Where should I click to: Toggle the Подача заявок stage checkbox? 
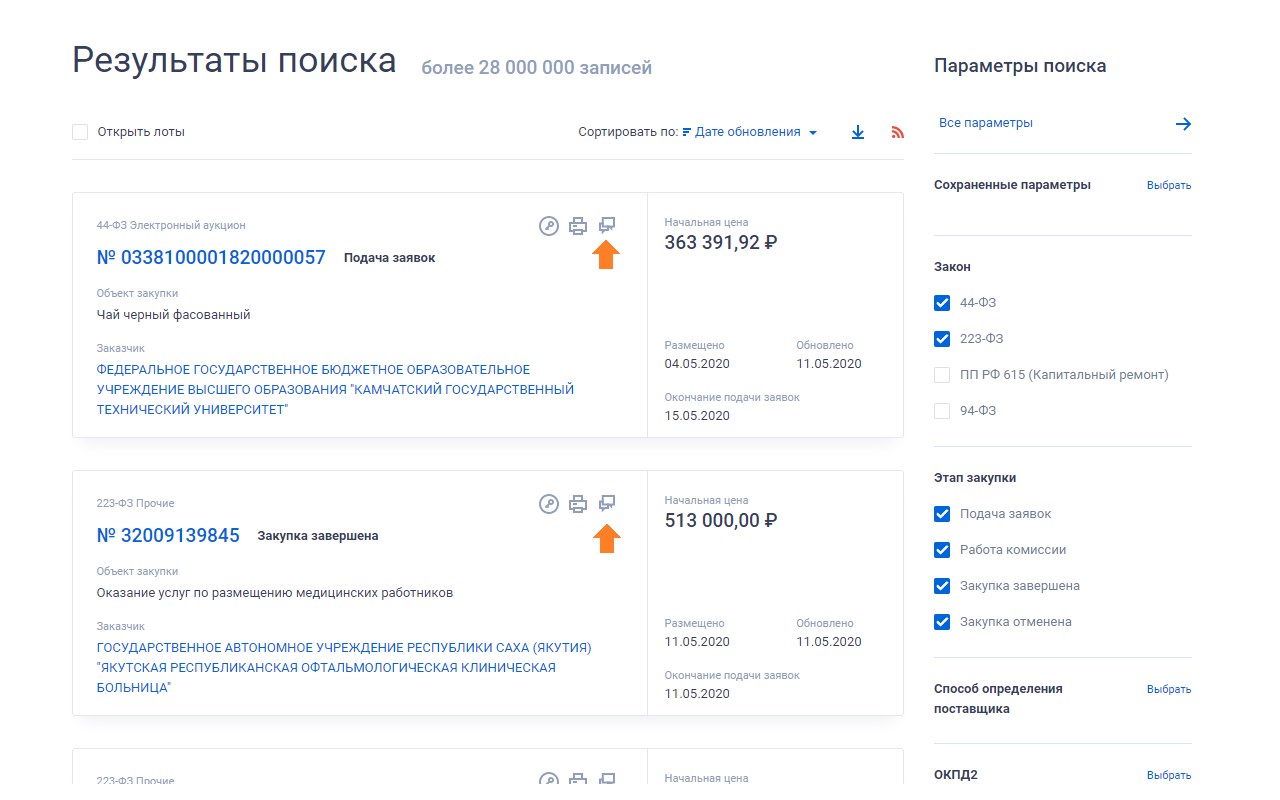941,514
